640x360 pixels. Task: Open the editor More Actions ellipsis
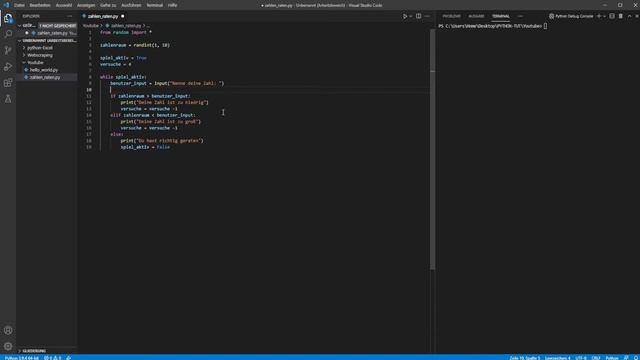(427, 16)
